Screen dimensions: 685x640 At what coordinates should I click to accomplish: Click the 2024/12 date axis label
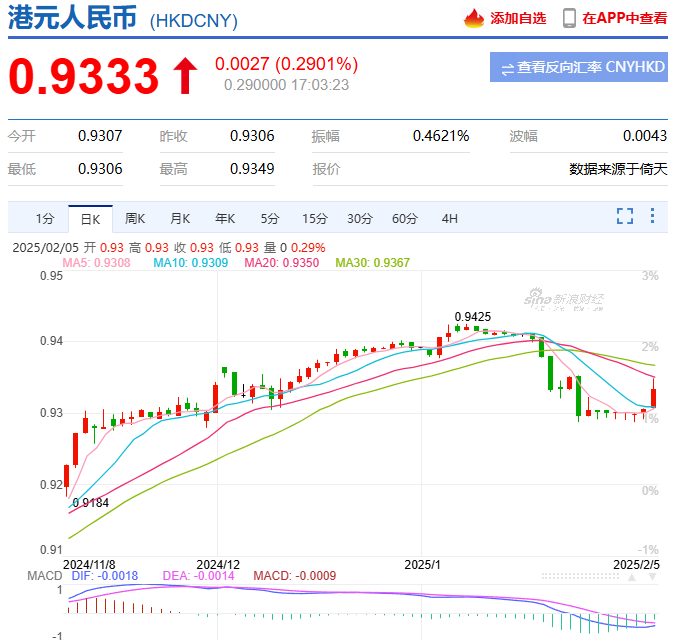(218, 564)
